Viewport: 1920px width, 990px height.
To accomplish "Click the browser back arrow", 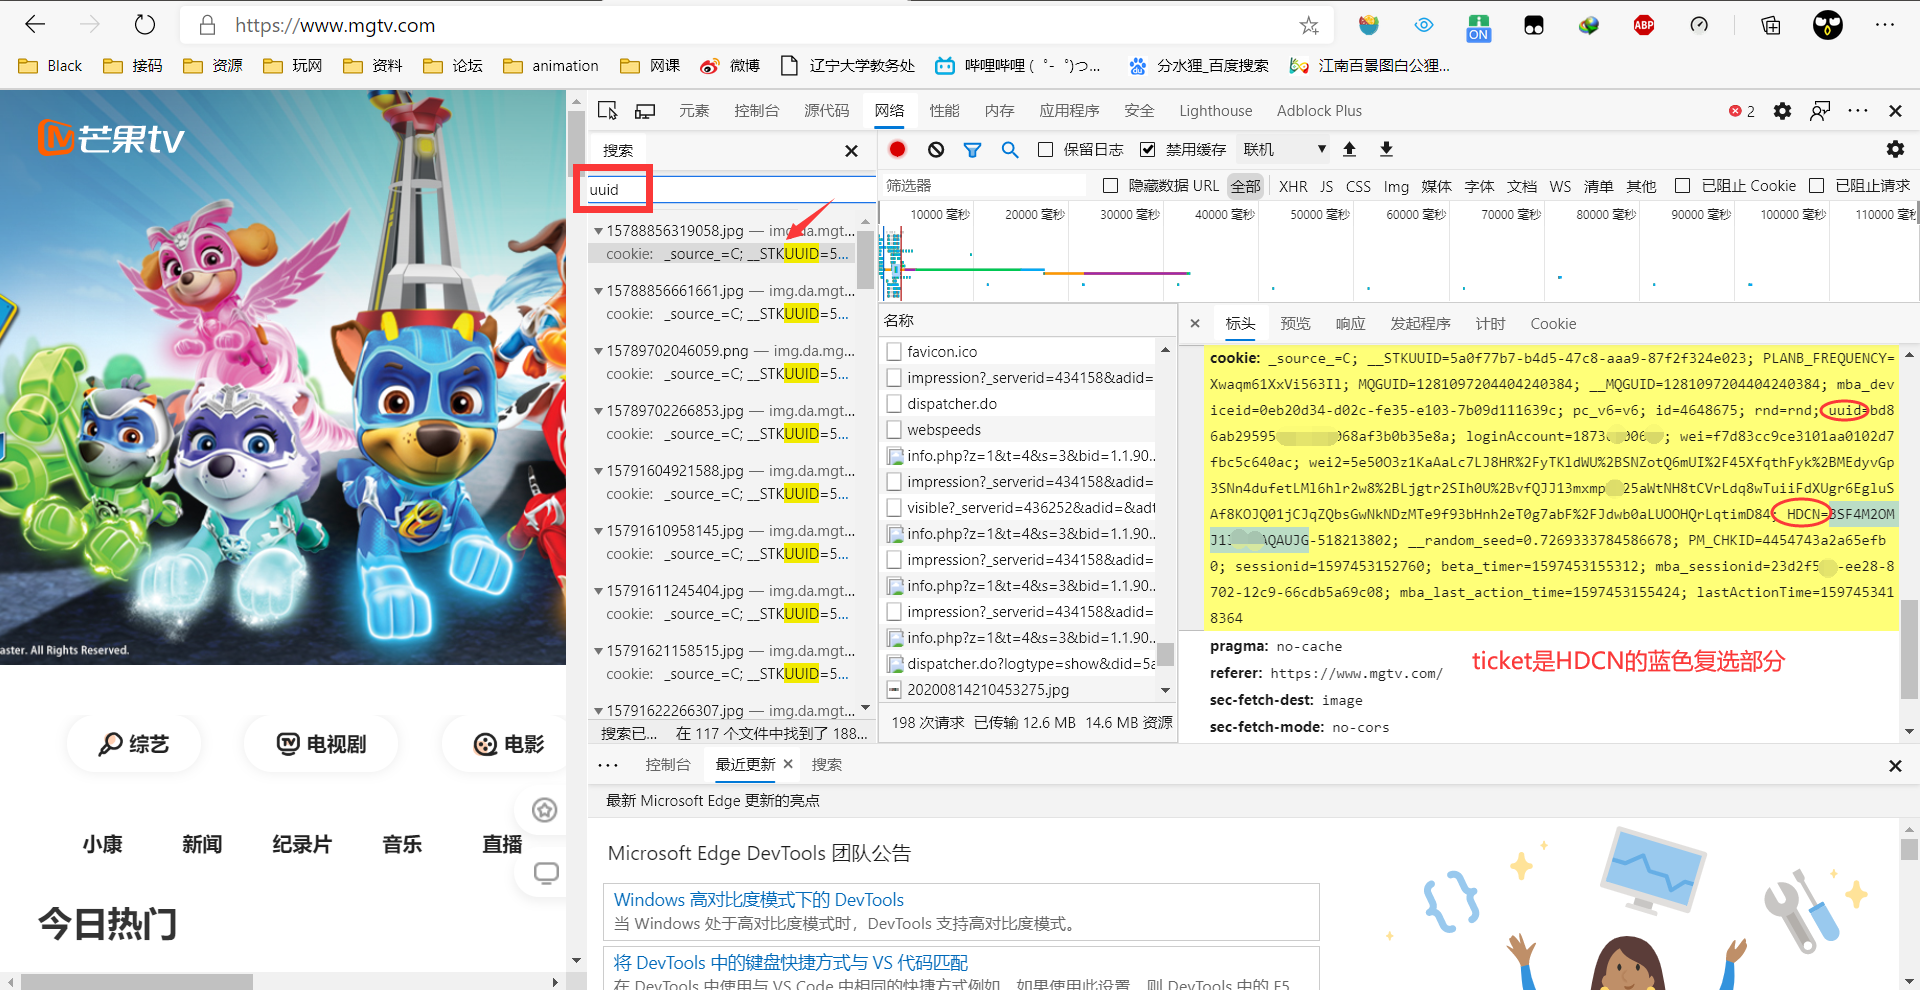I will point(35,25).
